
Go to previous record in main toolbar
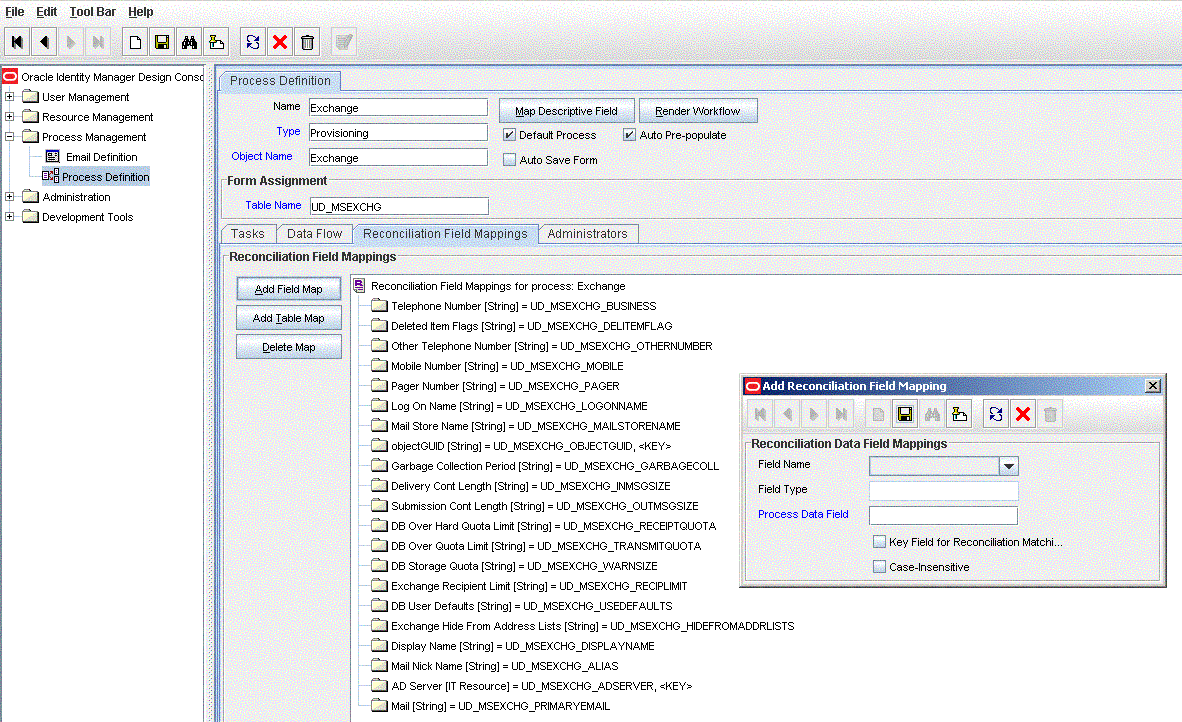pyautogui.click(x=44, y=42)
